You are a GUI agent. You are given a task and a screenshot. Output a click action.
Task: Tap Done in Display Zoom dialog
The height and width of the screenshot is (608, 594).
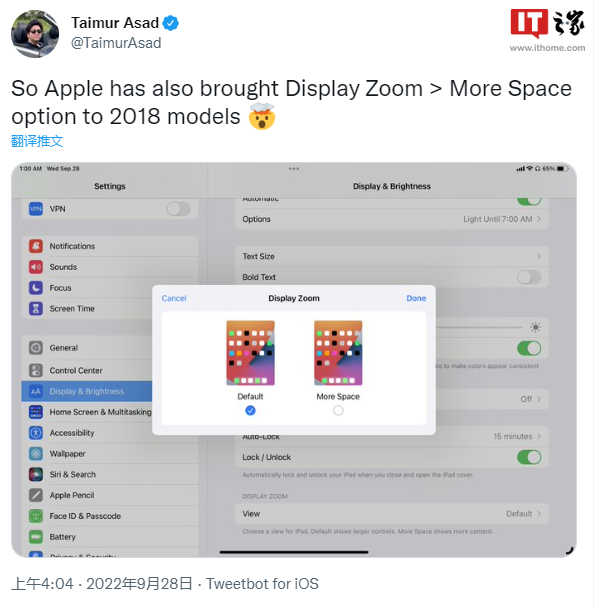point(416,298)
